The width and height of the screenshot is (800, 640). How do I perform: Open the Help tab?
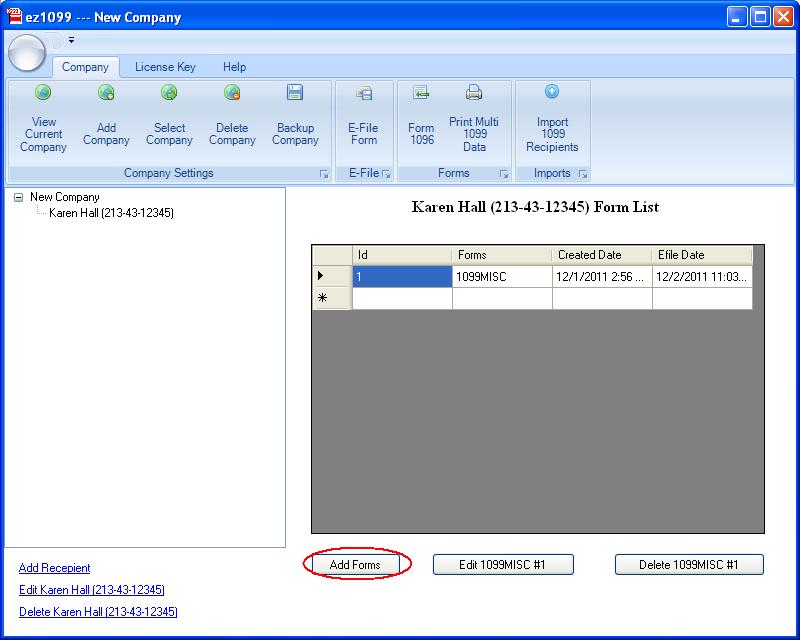[x=234, y=67]
